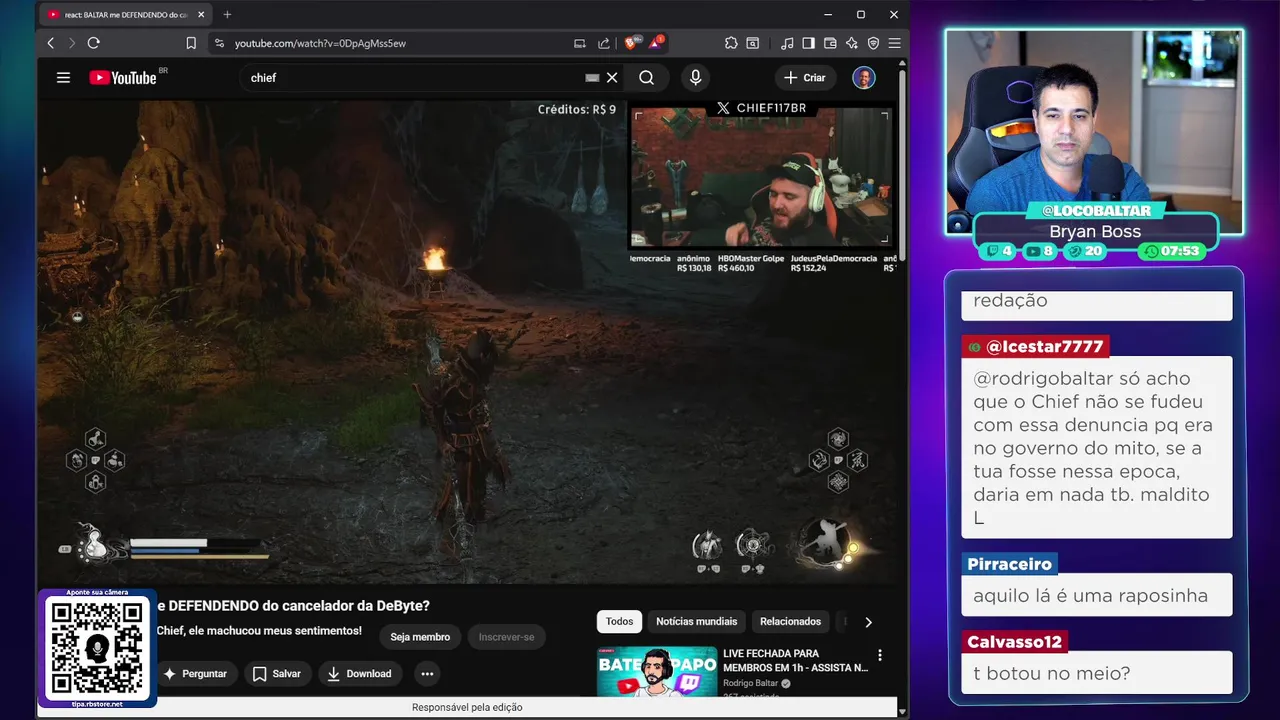This screenshot has width=1280, height=720.
Task: Open the Criar create button
Action: (806, 77)
